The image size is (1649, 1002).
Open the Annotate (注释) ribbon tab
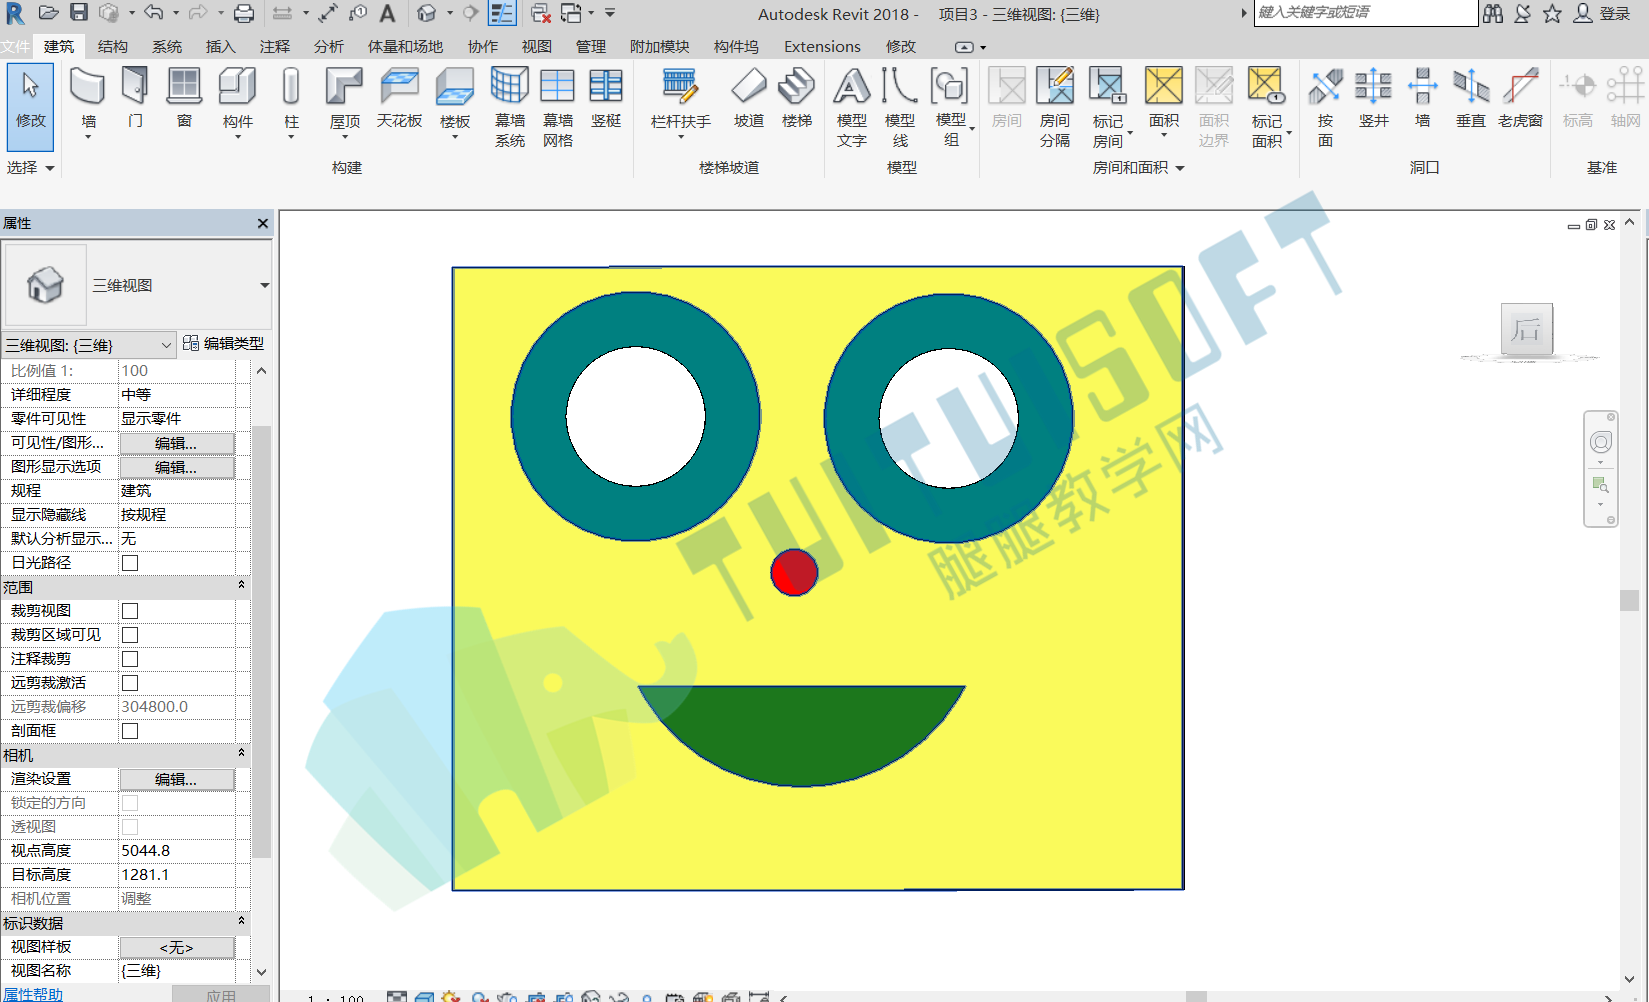point(275,47)
